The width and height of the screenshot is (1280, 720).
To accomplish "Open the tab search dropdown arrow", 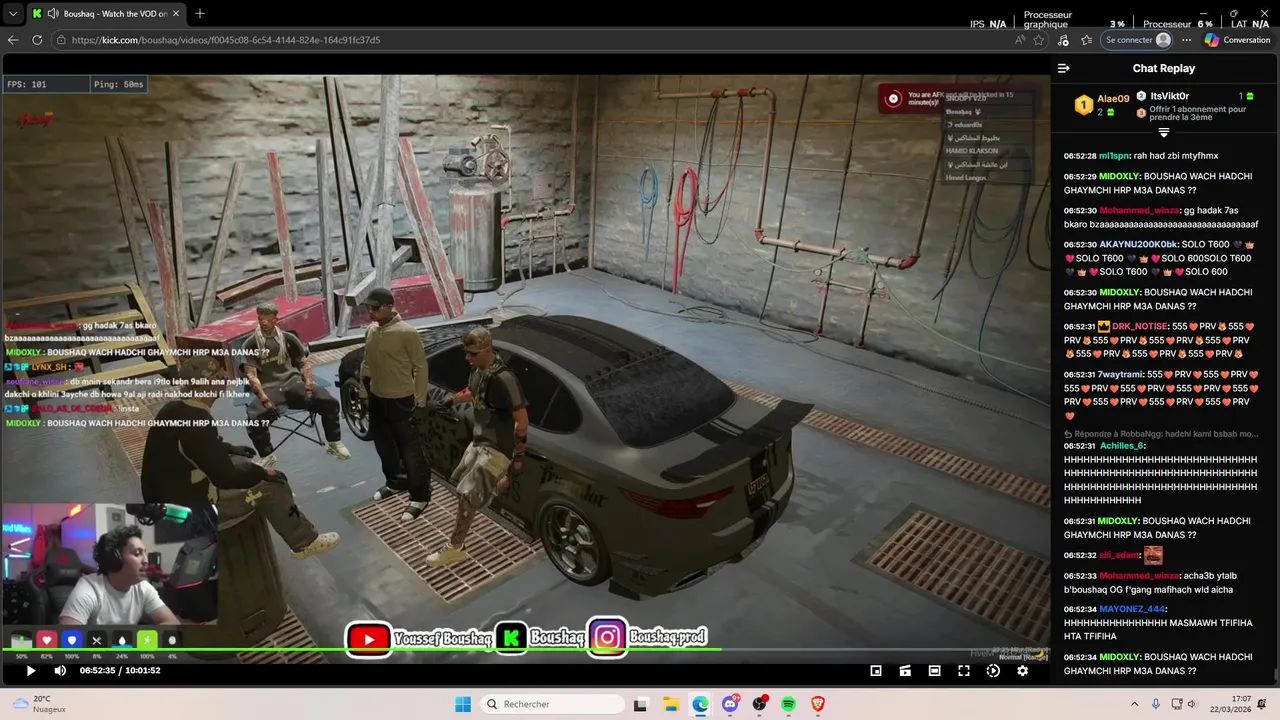I will tap(13, 14).
